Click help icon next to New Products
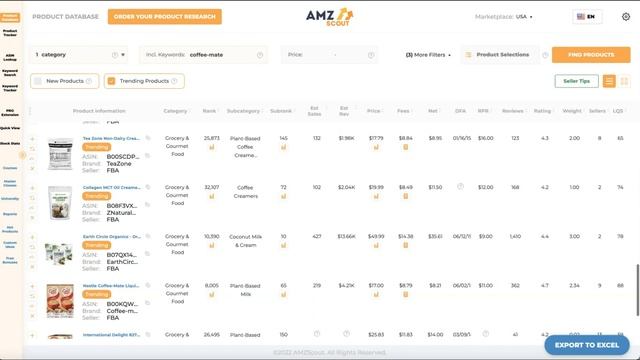 tap(89, 81)
